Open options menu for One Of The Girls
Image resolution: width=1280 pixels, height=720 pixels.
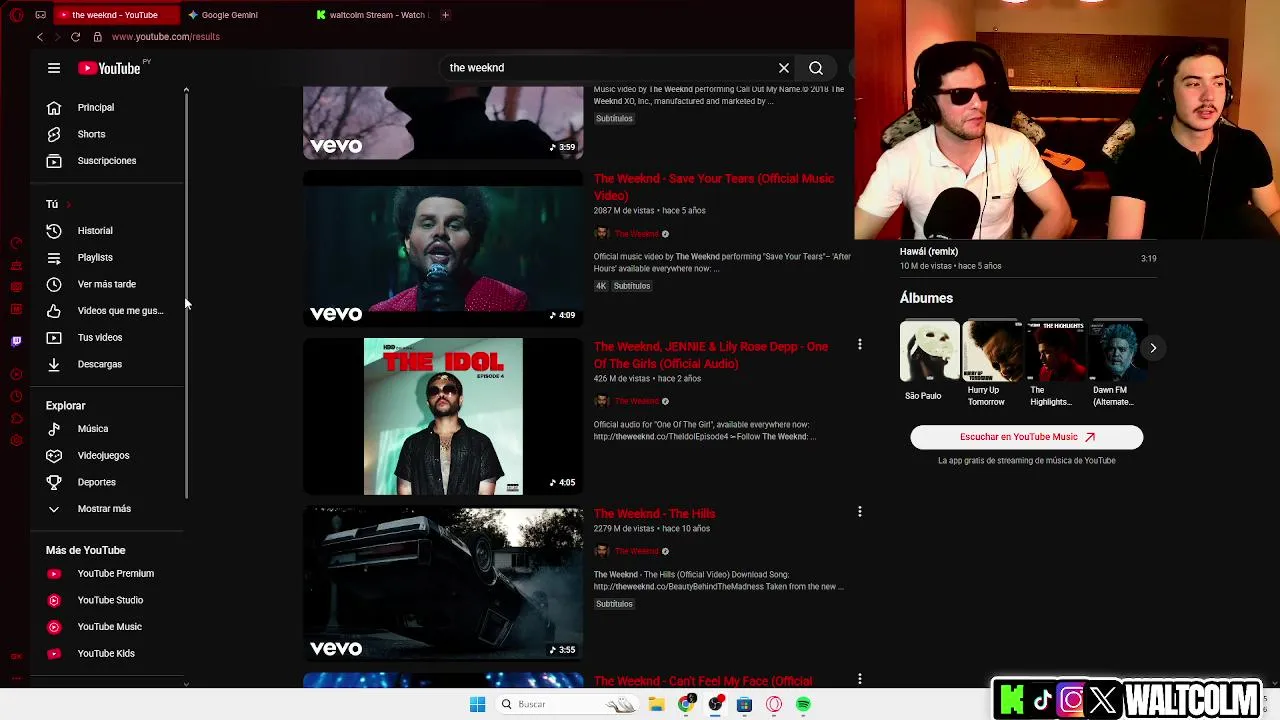[x=859, y=345]
